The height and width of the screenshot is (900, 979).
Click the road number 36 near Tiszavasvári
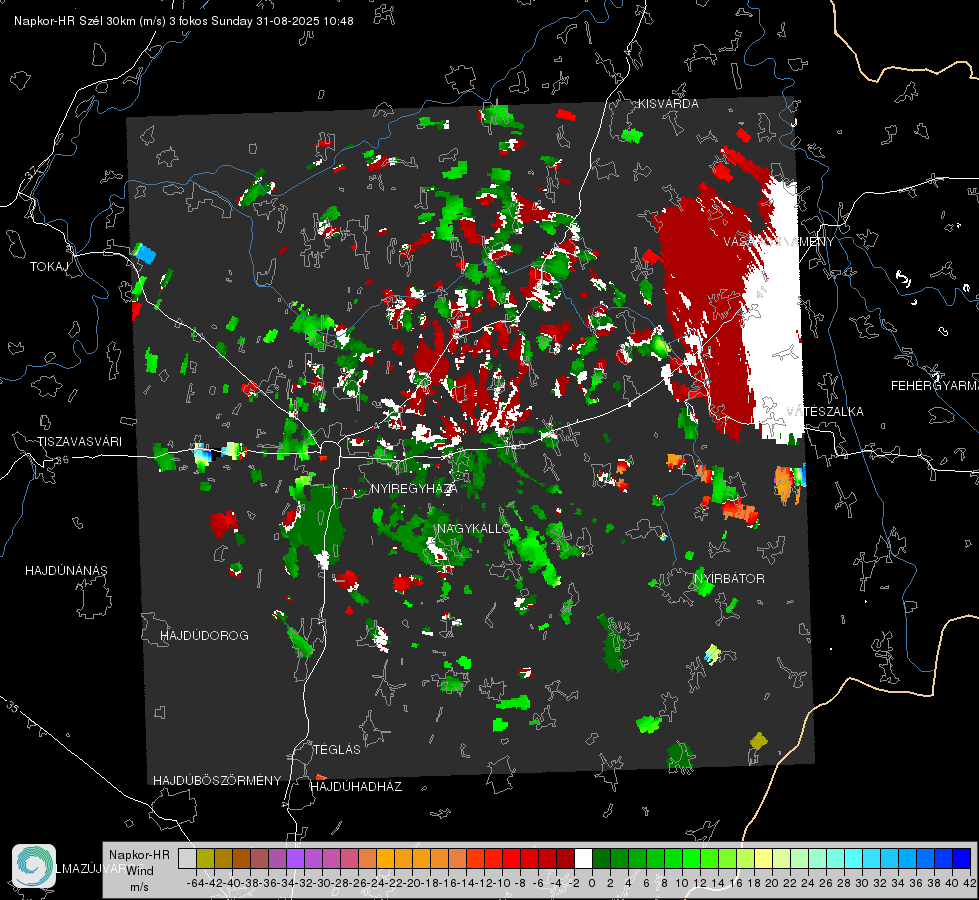(x=62, y=460)
